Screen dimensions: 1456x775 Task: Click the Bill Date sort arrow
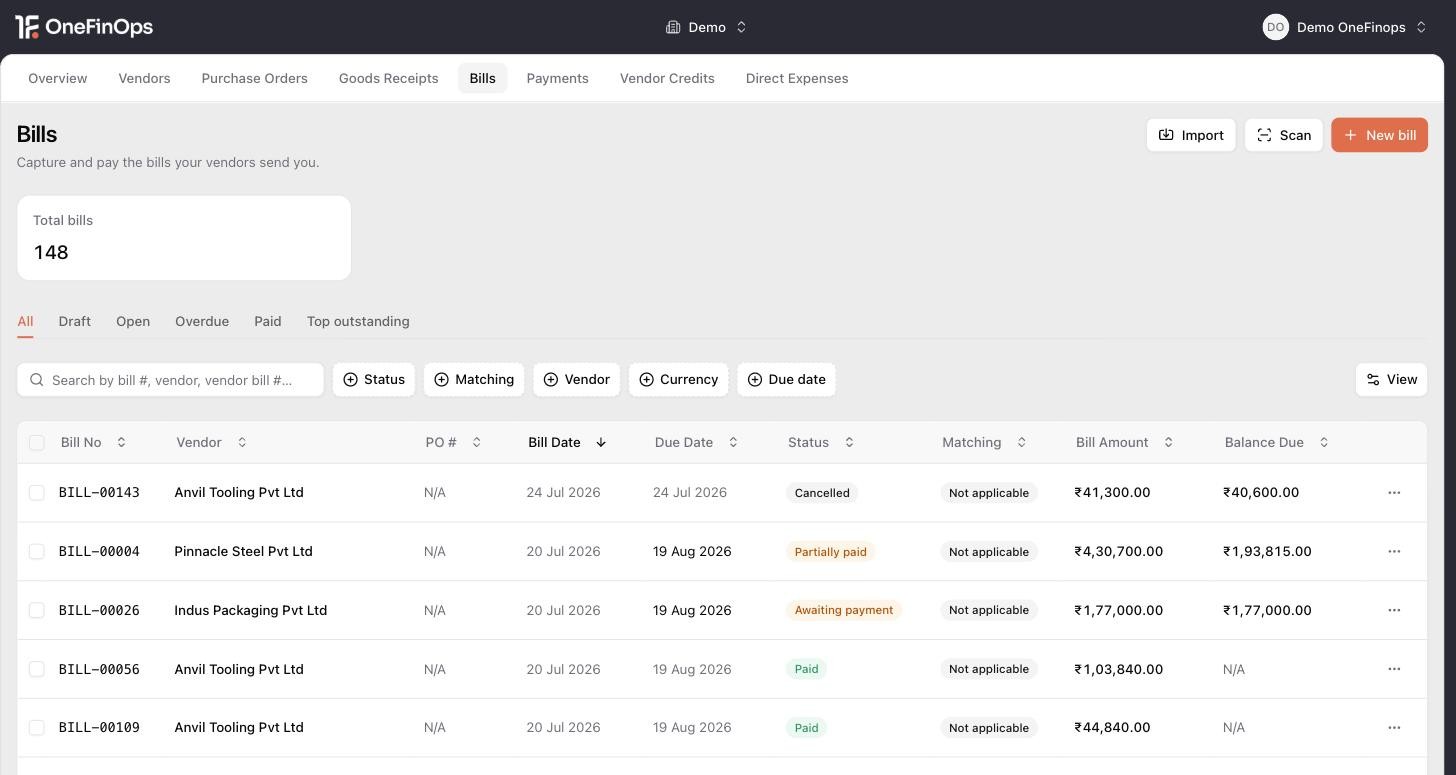[601, 442]
